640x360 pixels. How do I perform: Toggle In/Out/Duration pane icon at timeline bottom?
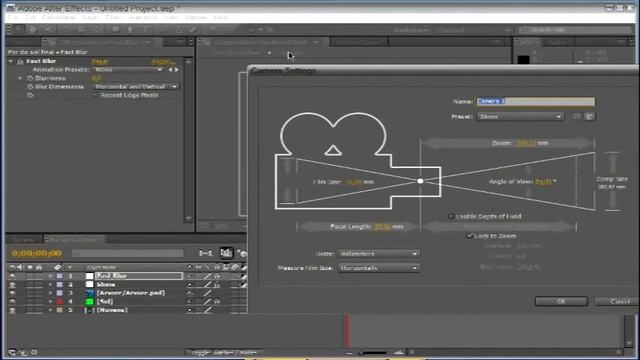34,352
